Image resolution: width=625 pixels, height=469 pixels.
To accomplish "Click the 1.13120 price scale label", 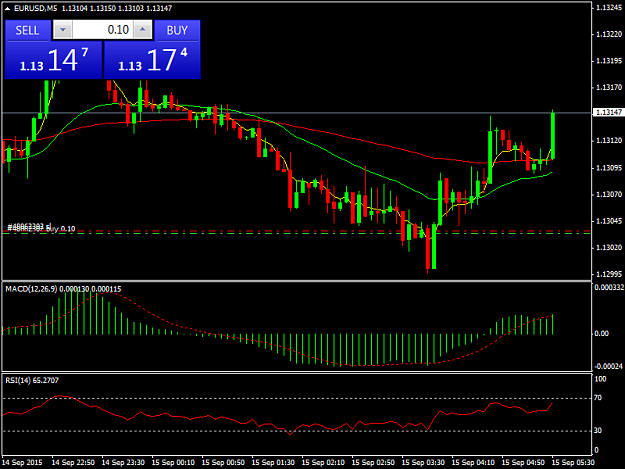I will [609, 141].
